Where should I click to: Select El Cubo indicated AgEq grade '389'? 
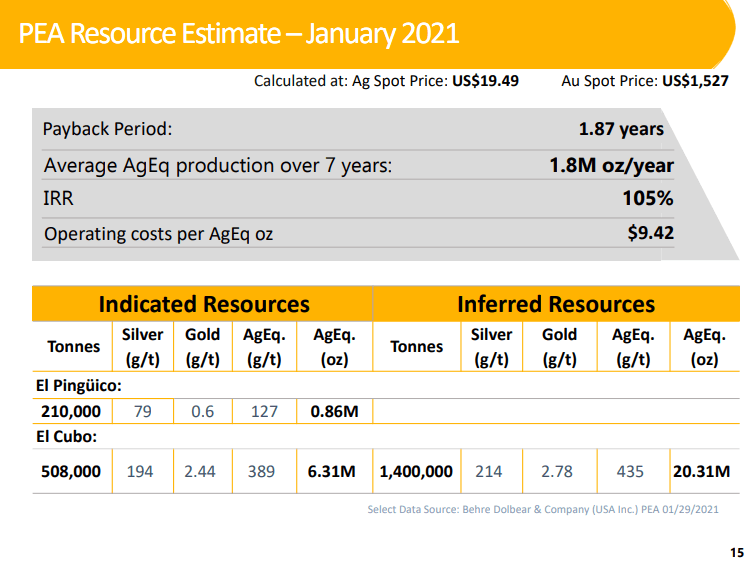click(x=261, y=471)
